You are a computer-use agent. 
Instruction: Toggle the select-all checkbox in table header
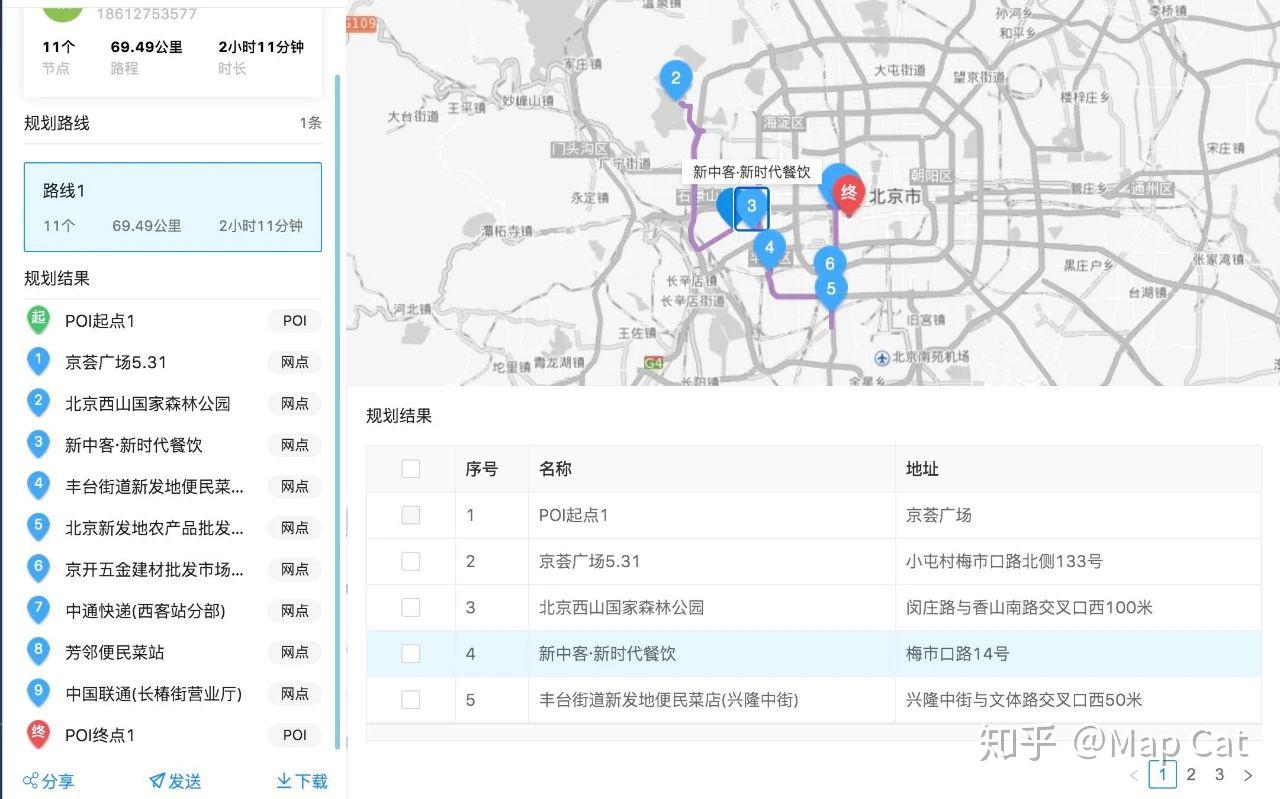pyautogui.click(x=410, y=468)
